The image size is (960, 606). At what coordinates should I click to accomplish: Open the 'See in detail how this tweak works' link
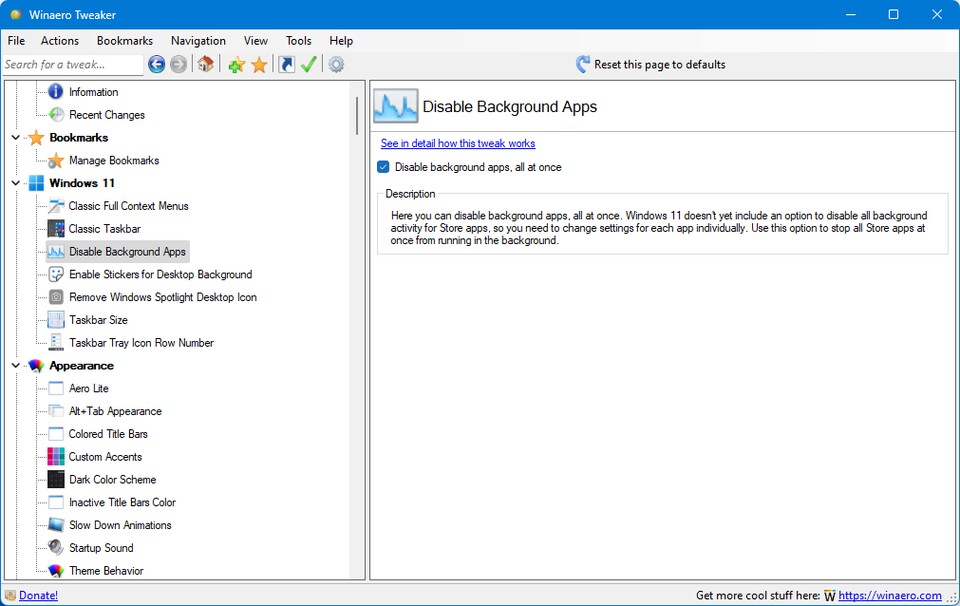458,144
